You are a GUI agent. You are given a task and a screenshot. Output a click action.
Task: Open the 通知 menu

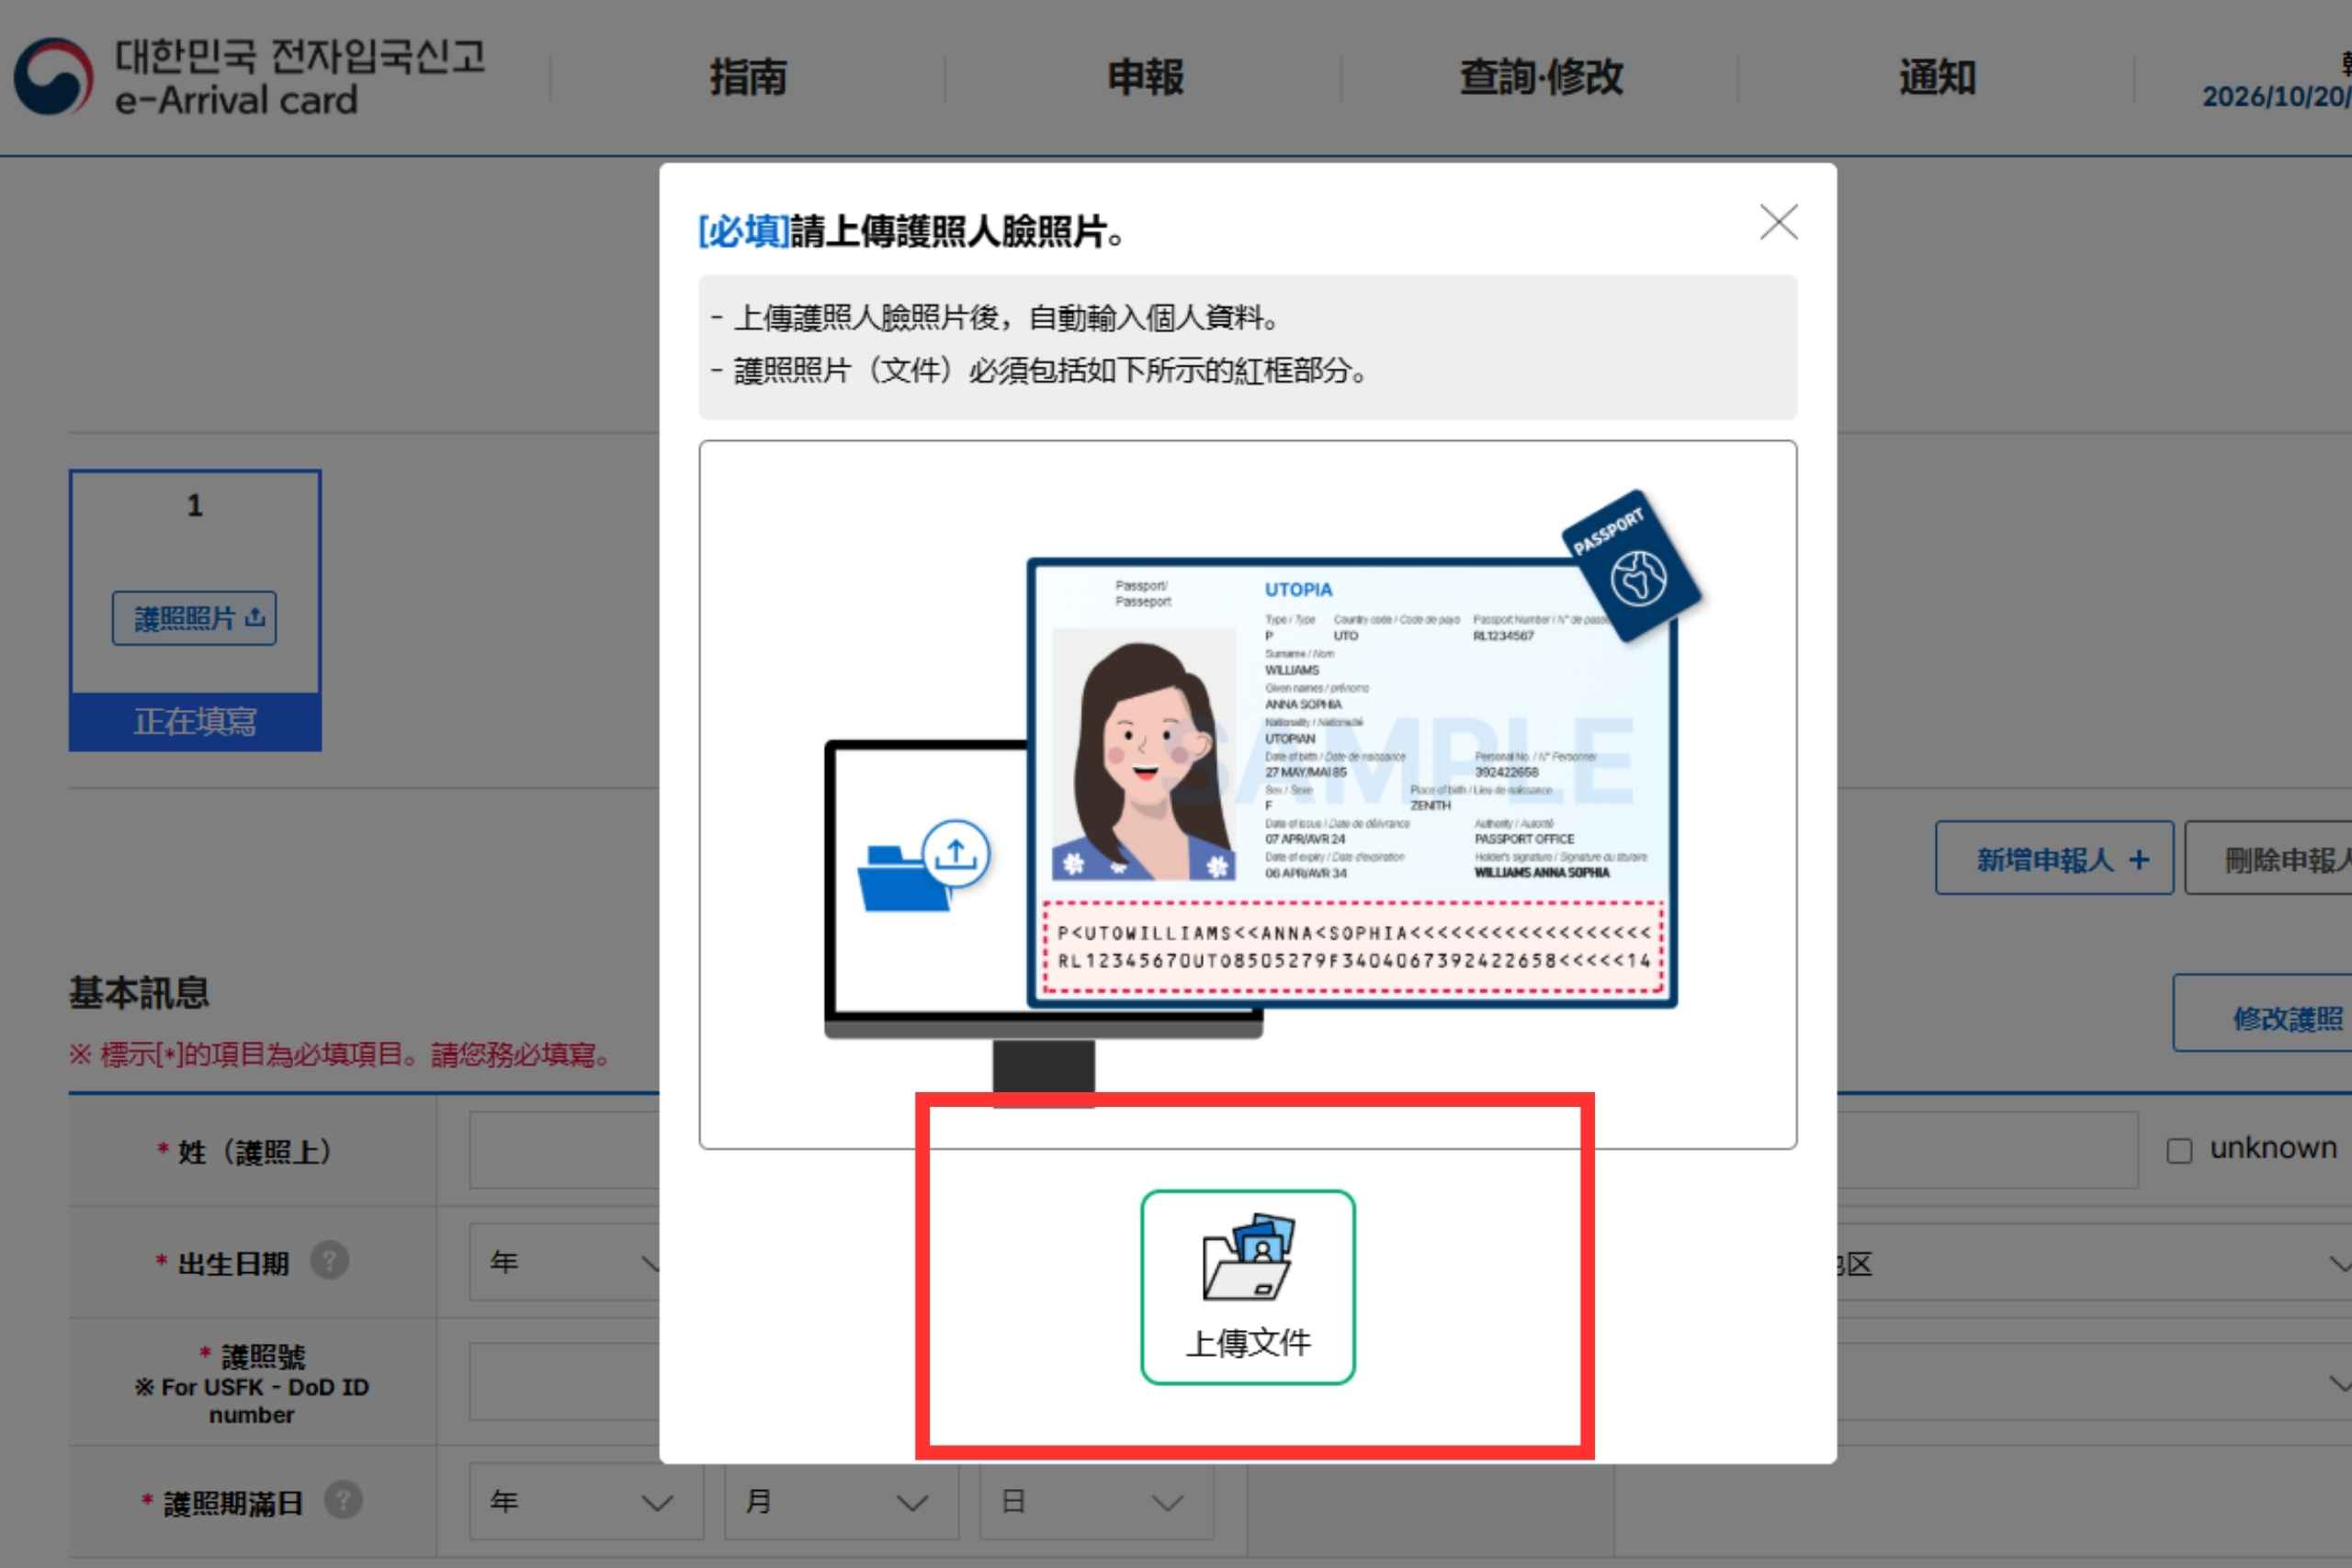click(1937, 77)
